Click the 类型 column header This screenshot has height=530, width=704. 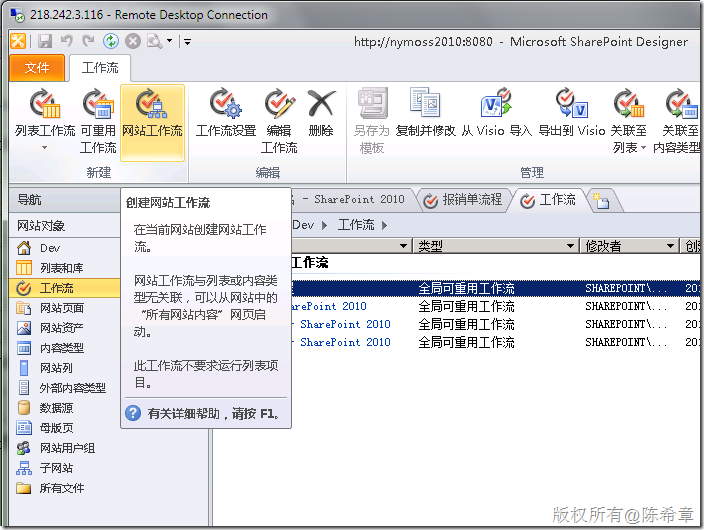[496, 246]
